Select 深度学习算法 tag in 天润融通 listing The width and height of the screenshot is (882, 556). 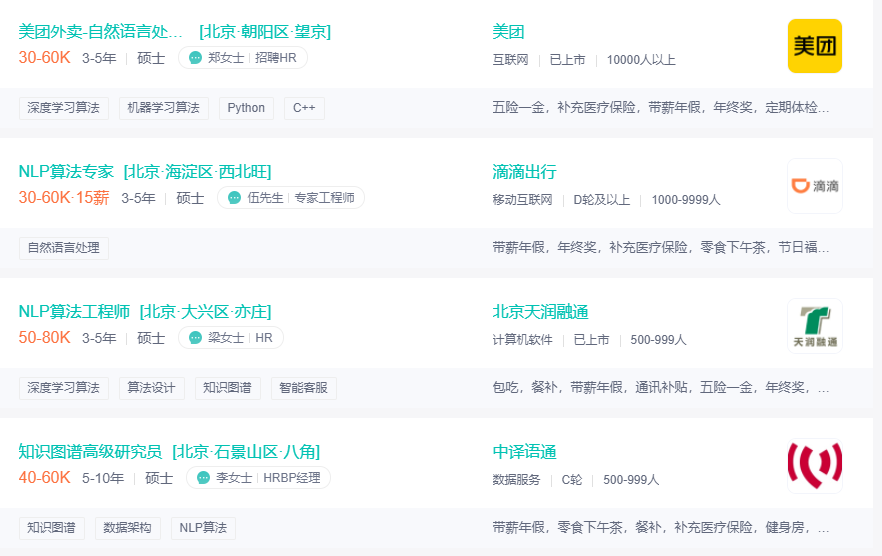click(x=64, y=388)
